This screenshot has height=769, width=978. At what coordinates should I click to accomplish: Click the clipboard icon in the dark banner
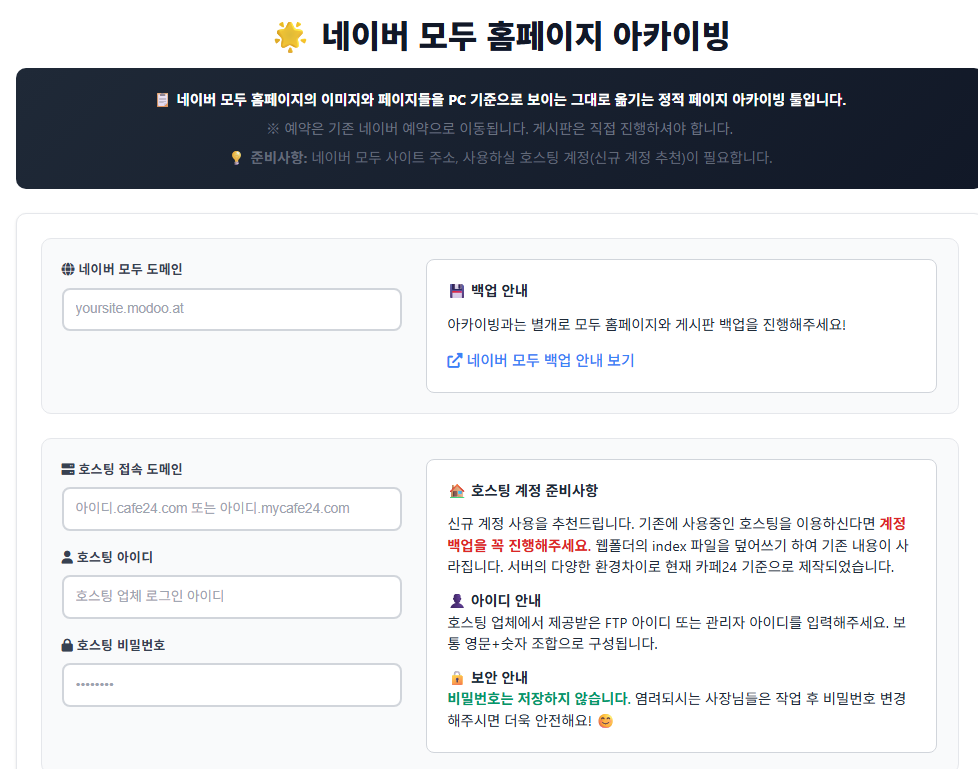point(162,100)
